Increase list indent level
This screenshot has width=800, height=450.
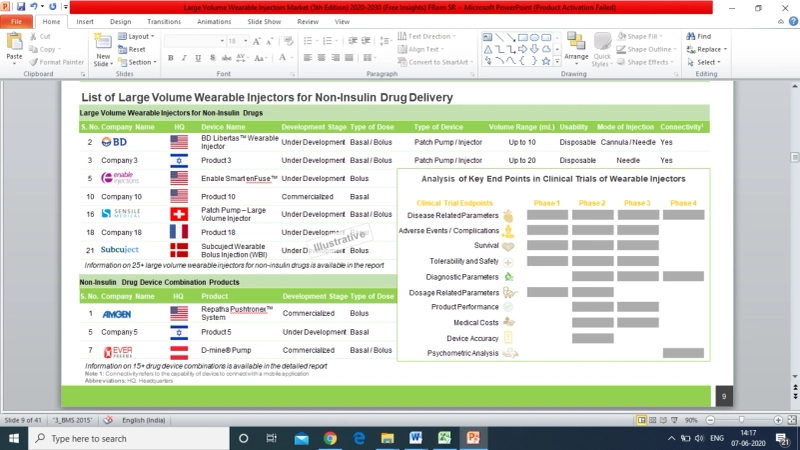366,41
